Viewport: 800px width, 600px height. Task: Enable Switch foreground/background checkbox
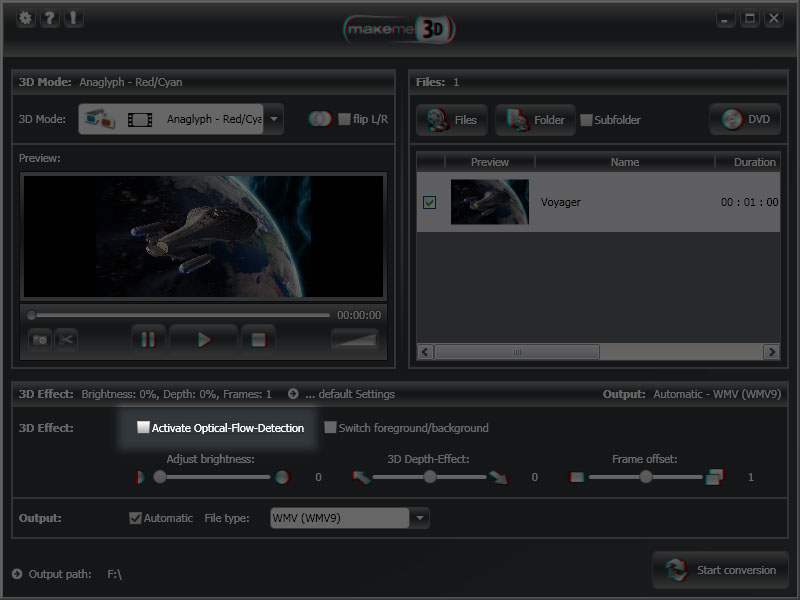coord(330,427)
